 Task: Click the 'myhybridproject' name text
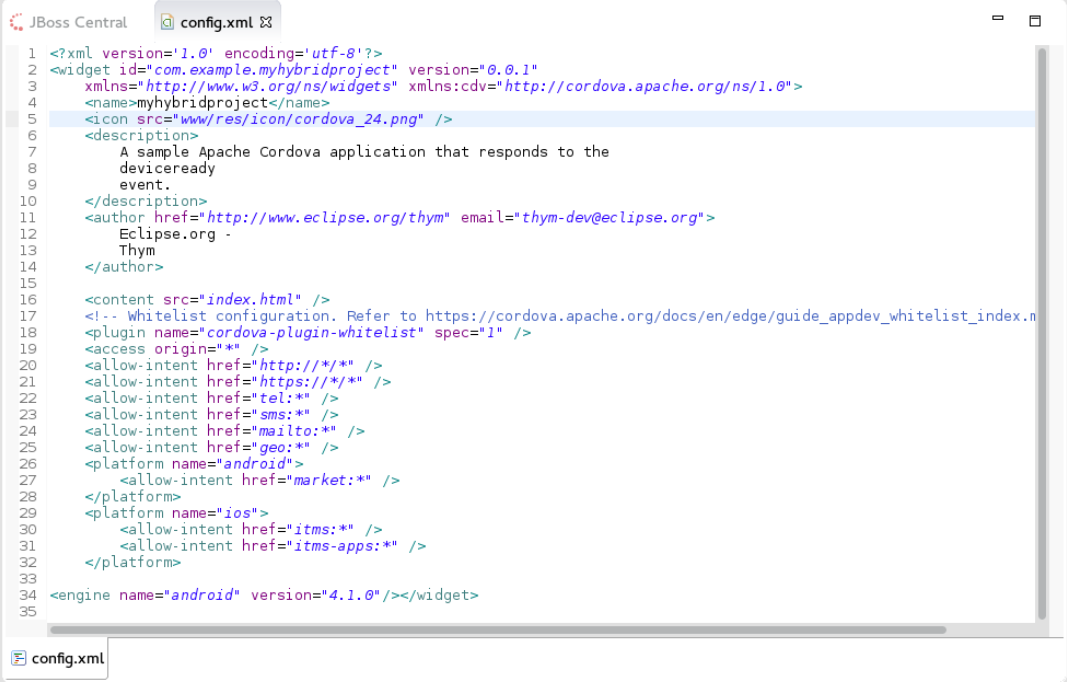click(203, 103)
